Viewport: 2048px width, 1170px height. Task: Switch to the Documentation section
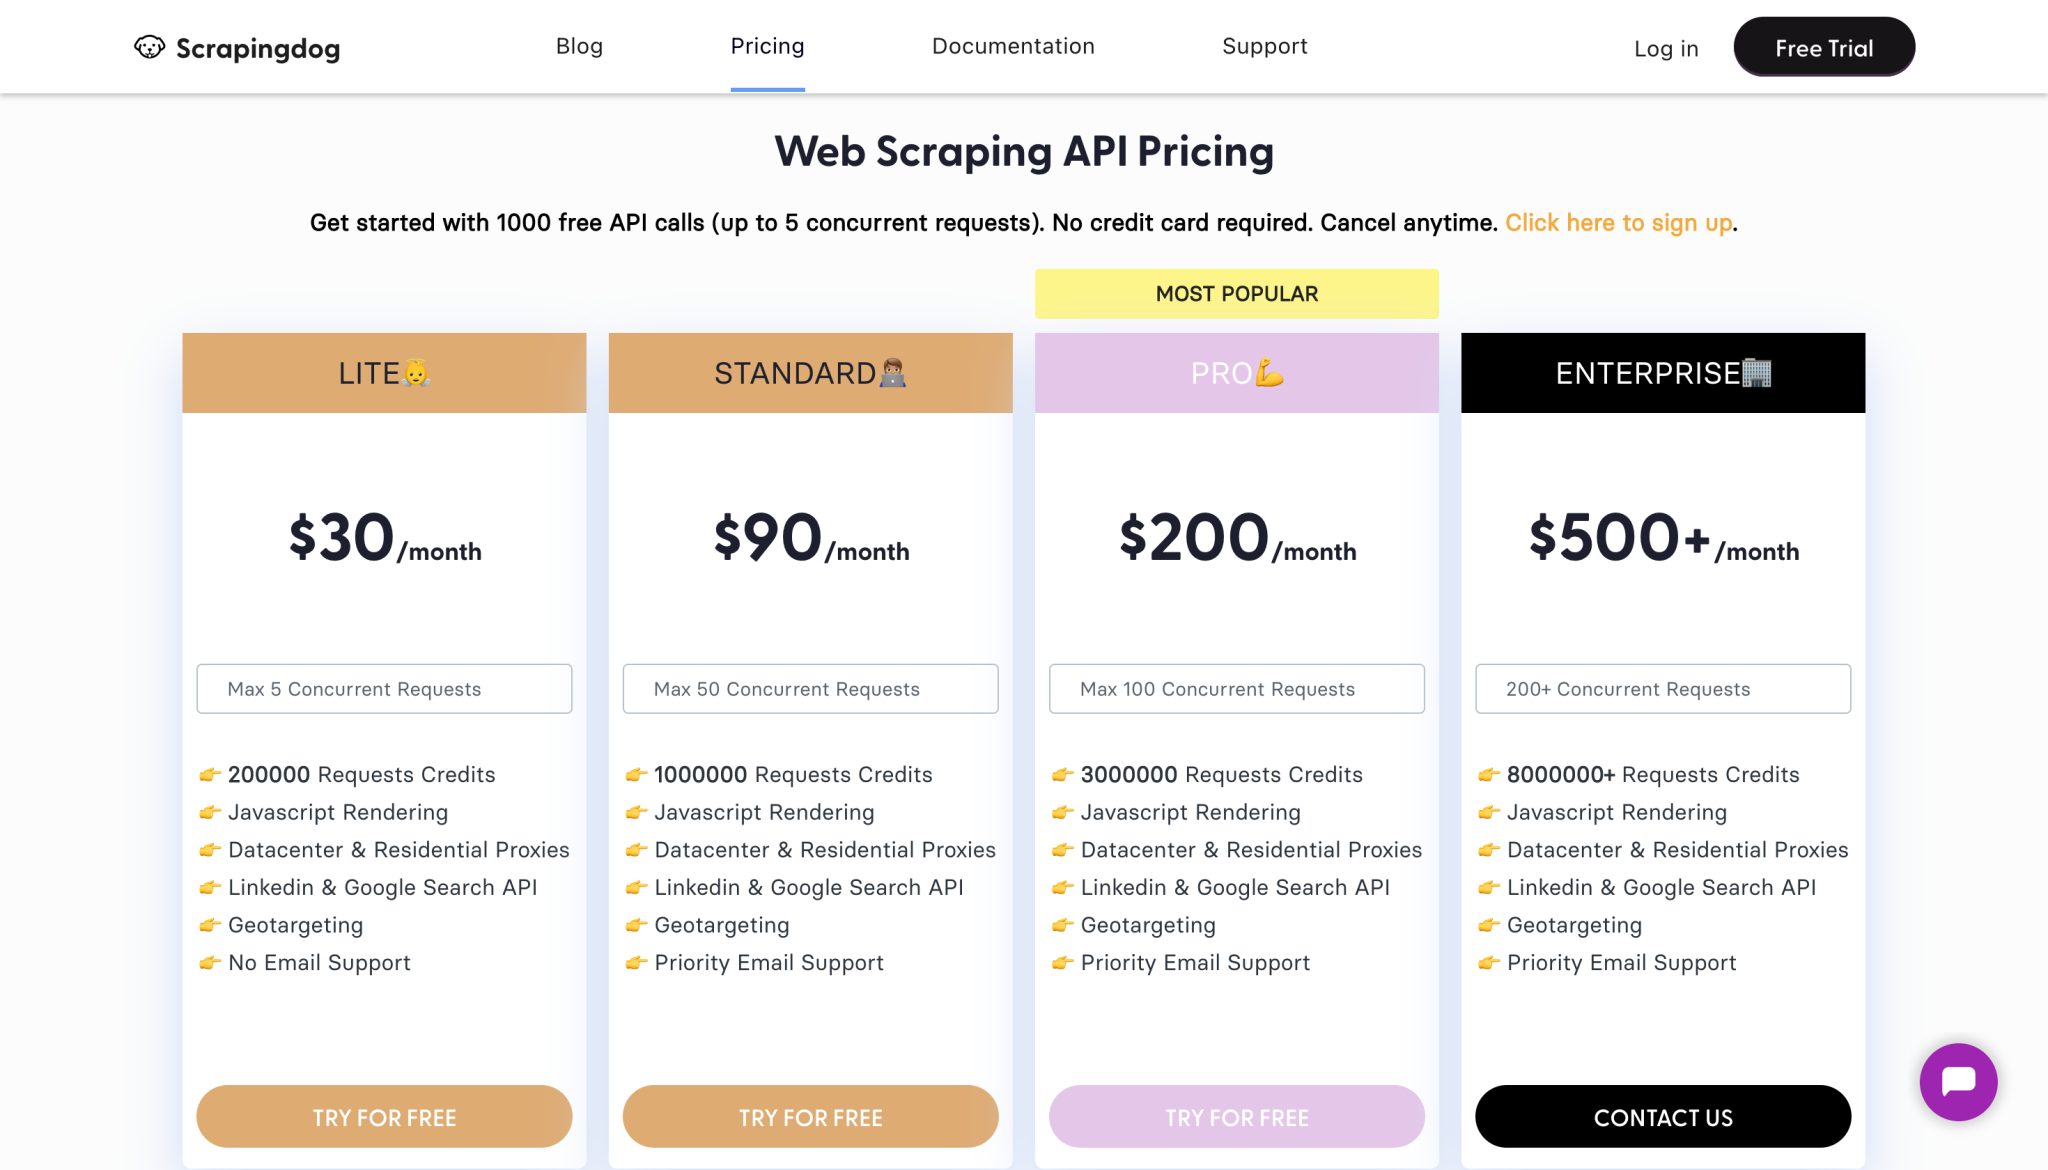(x=1013, y=46)
